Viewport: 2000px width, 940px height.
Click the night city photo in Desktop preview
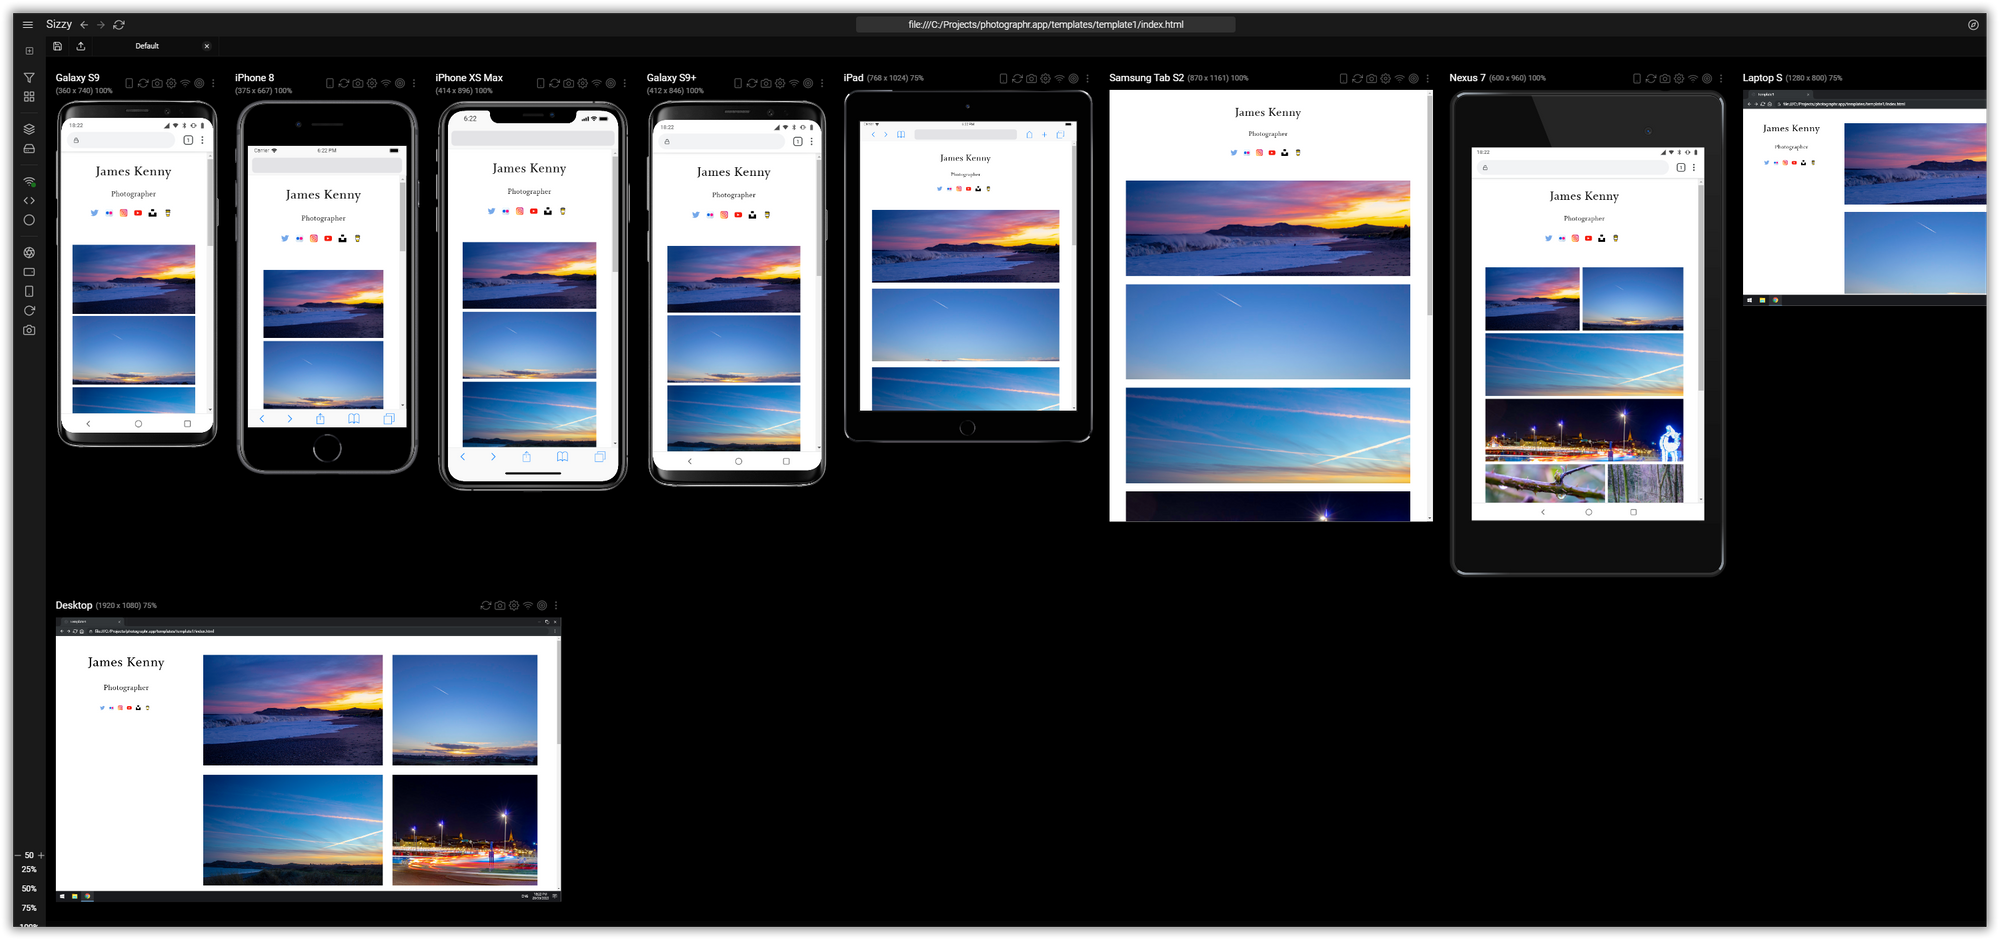464,830
